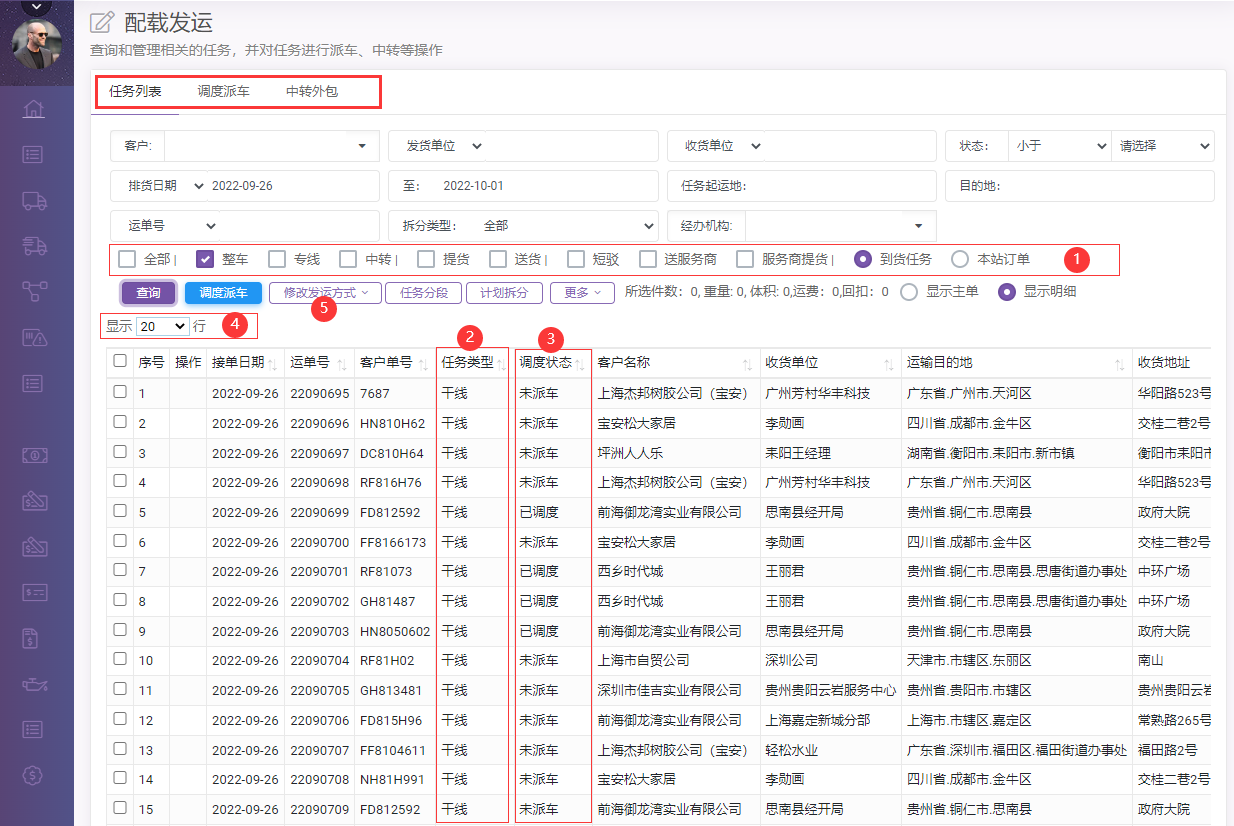The image size is (1234, 826).
Task: Switch to the 中转外包 tab
Action: click(x=312, y=92)
